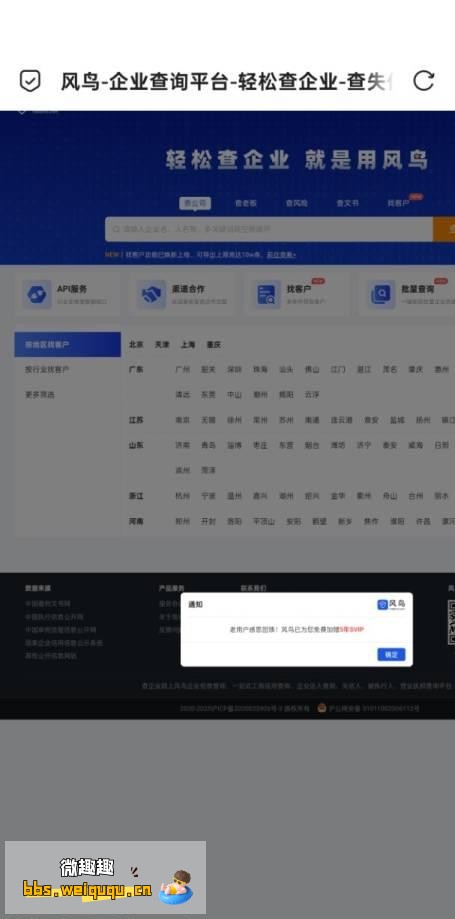
Task: Open the 找客户 card icon
Action: point(266,294)
